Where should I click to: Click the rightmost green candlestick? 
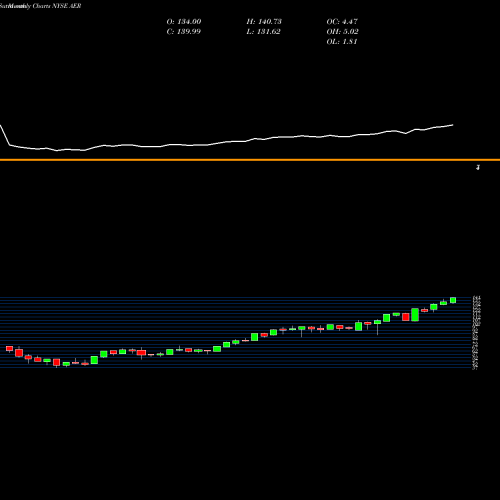(x=453, y=300)
